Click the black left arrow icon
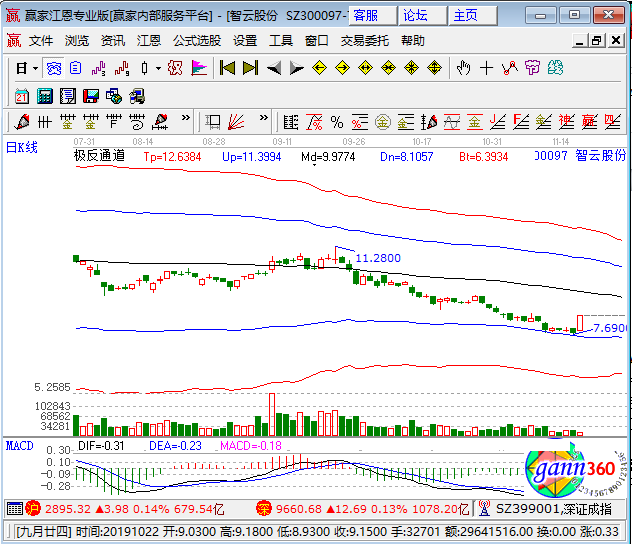Viewport: 632px width, 544px height. 274,68
